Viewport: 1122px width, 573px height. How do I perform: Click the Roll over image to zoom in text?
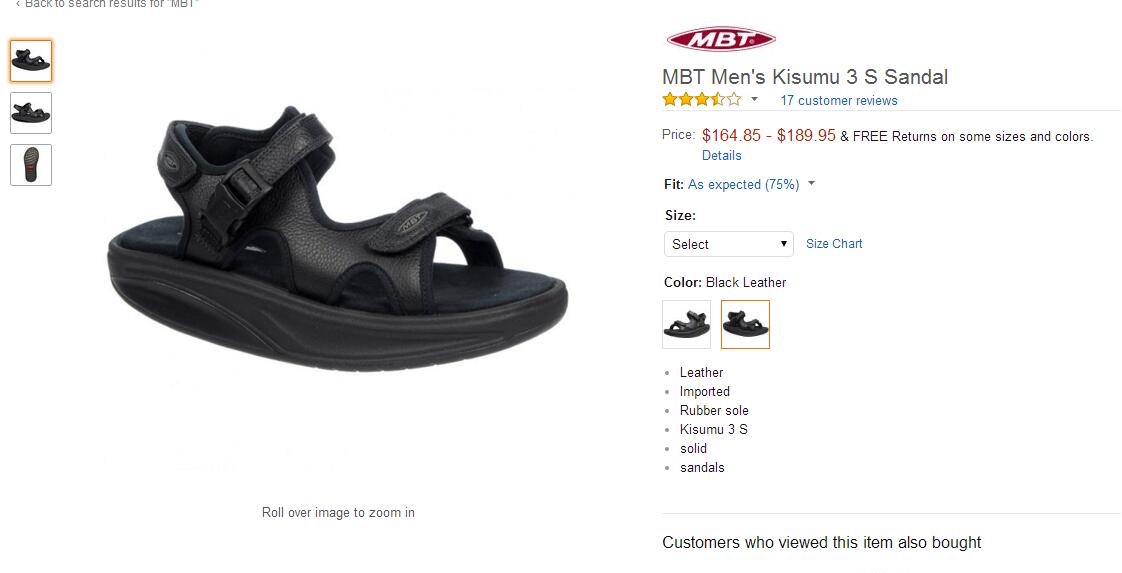point(338,512)
